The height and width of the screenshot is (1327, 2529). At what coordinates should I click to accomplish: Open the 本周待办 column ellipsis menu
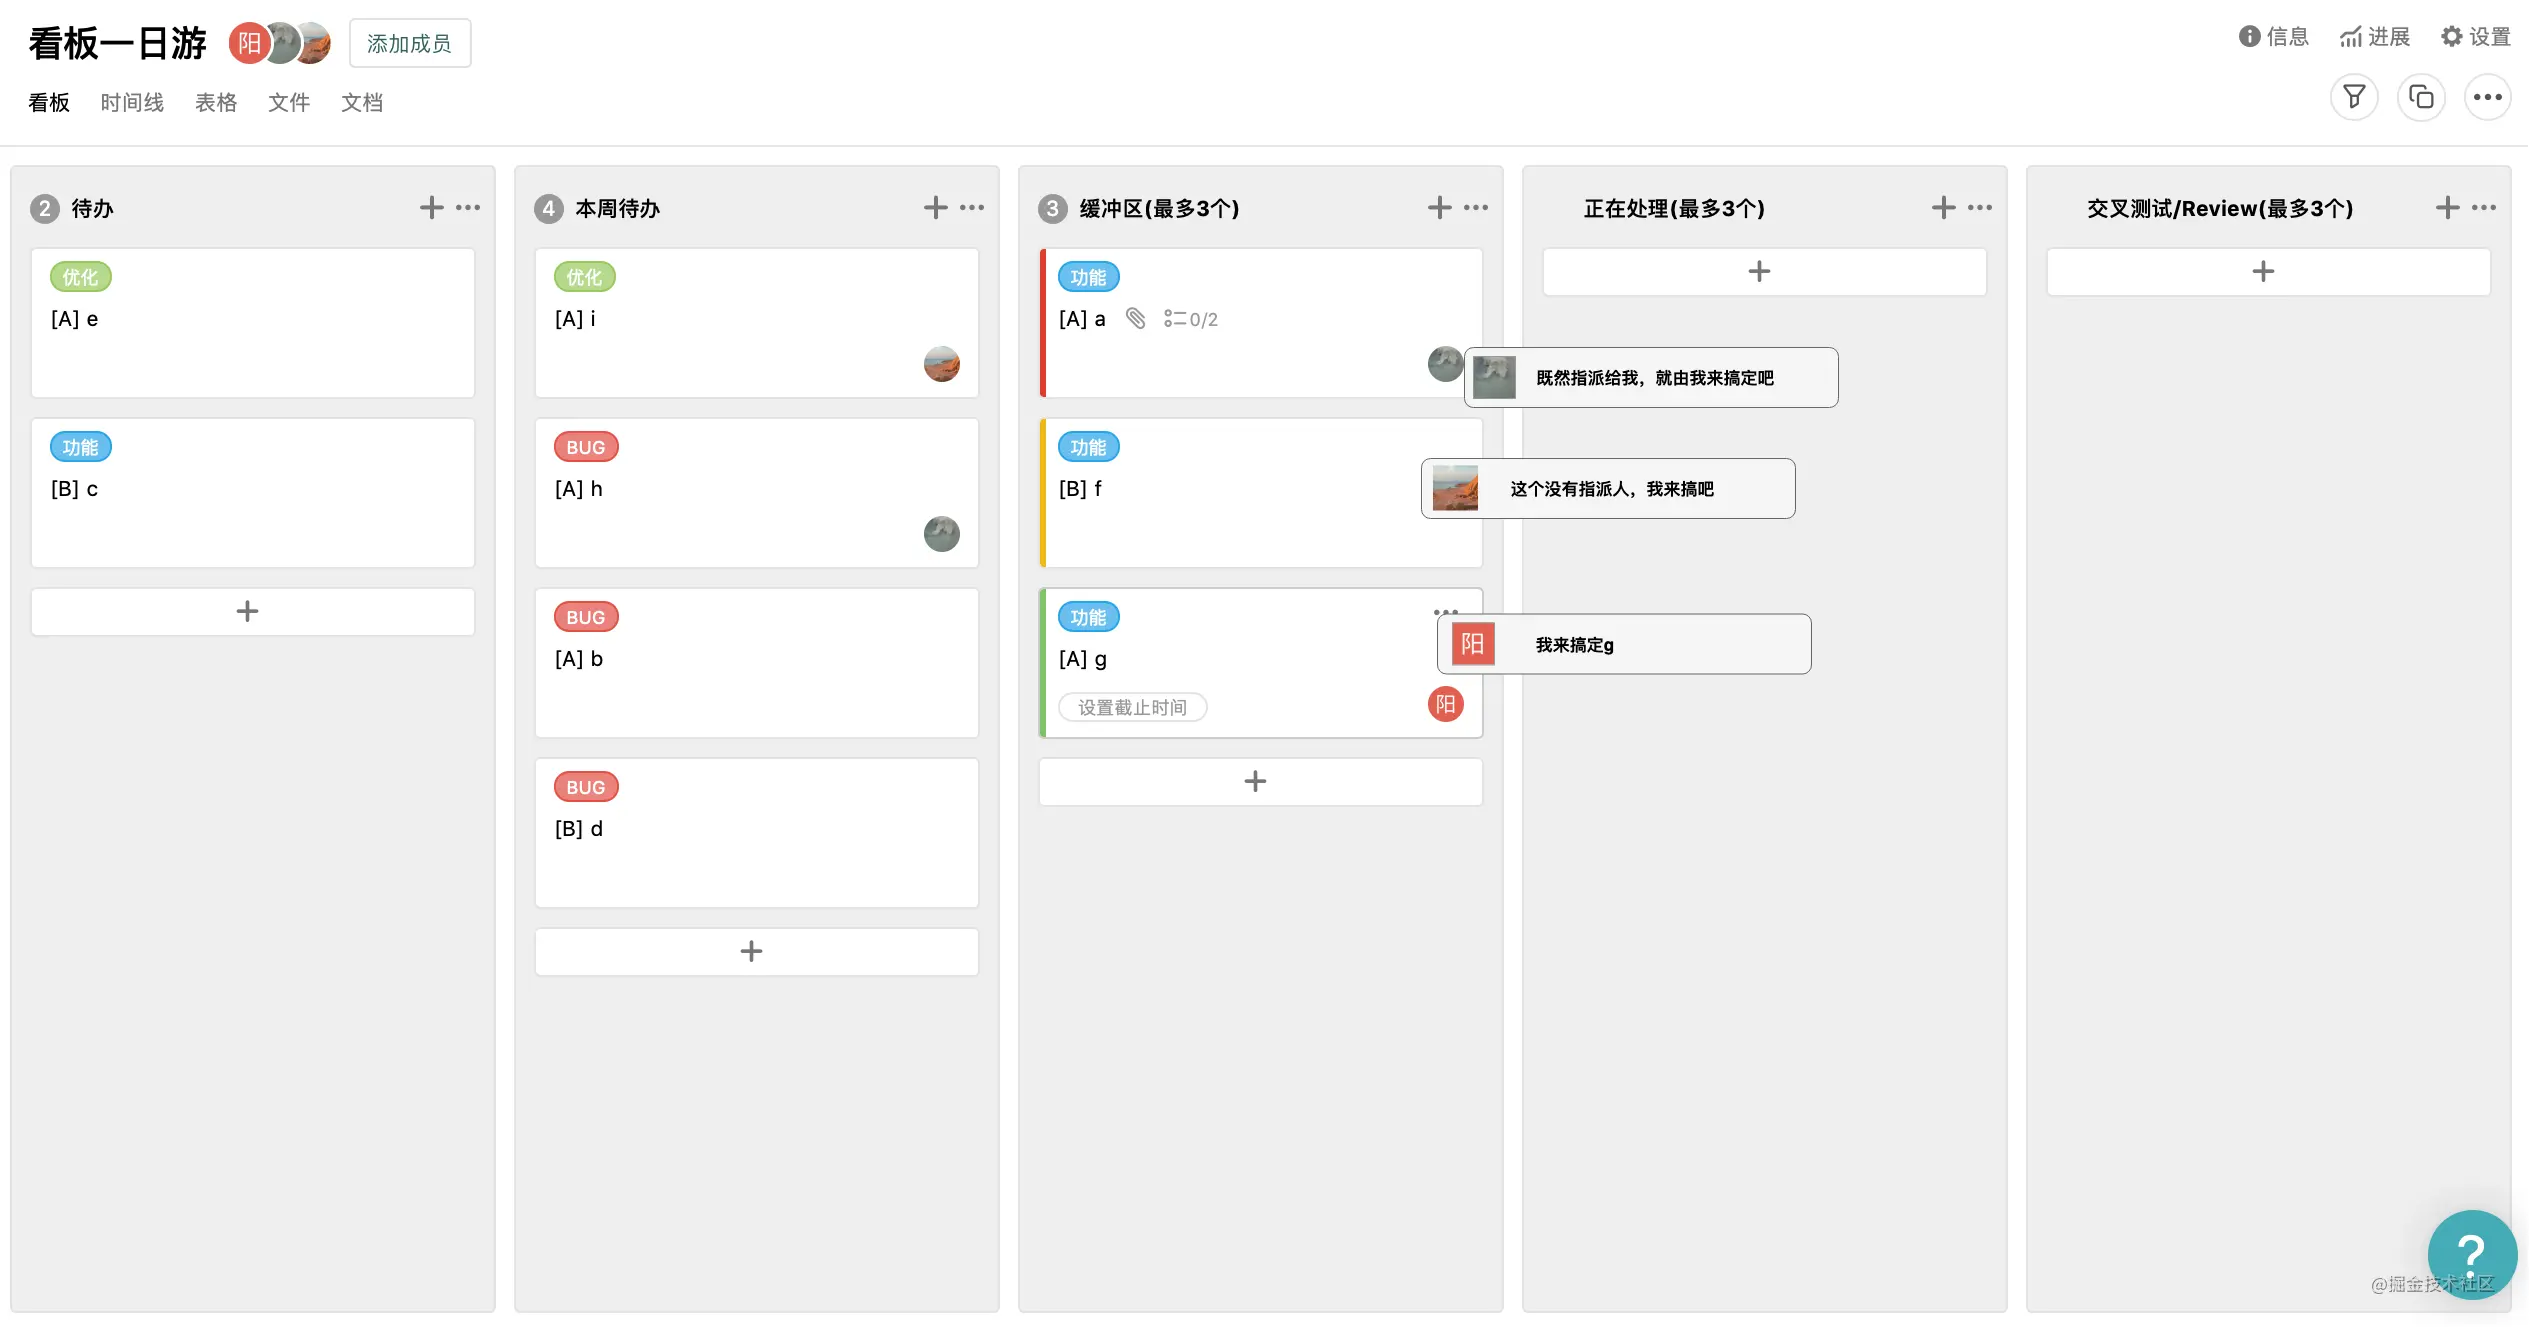972,207
